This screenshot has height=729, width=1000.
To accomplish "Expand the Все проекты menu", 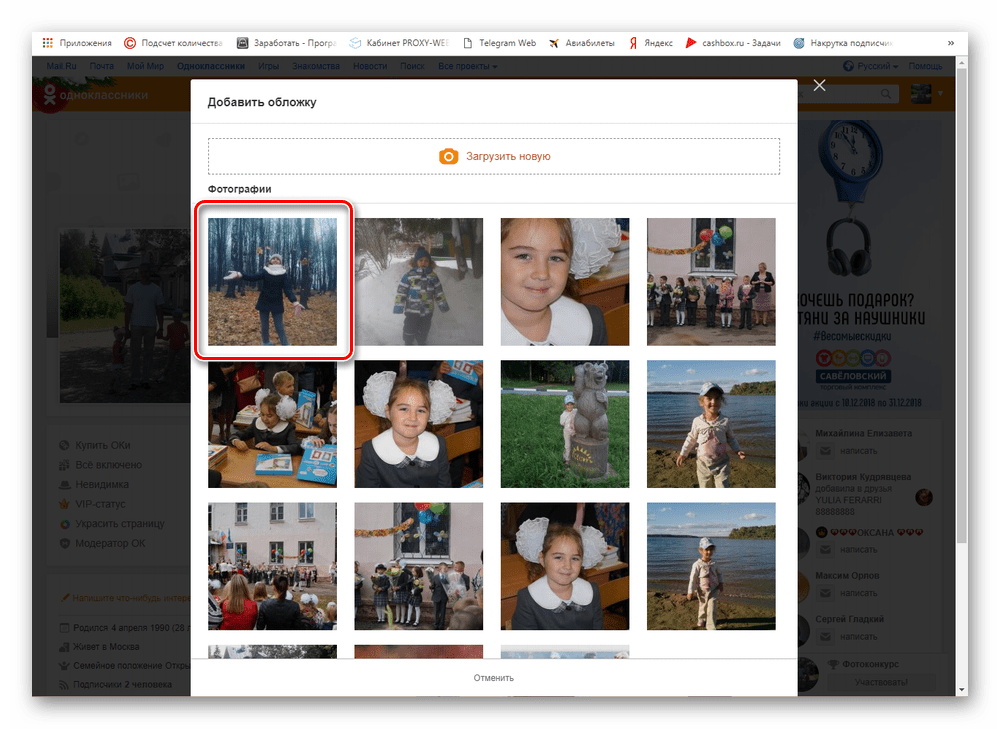I will click(467, 66).
